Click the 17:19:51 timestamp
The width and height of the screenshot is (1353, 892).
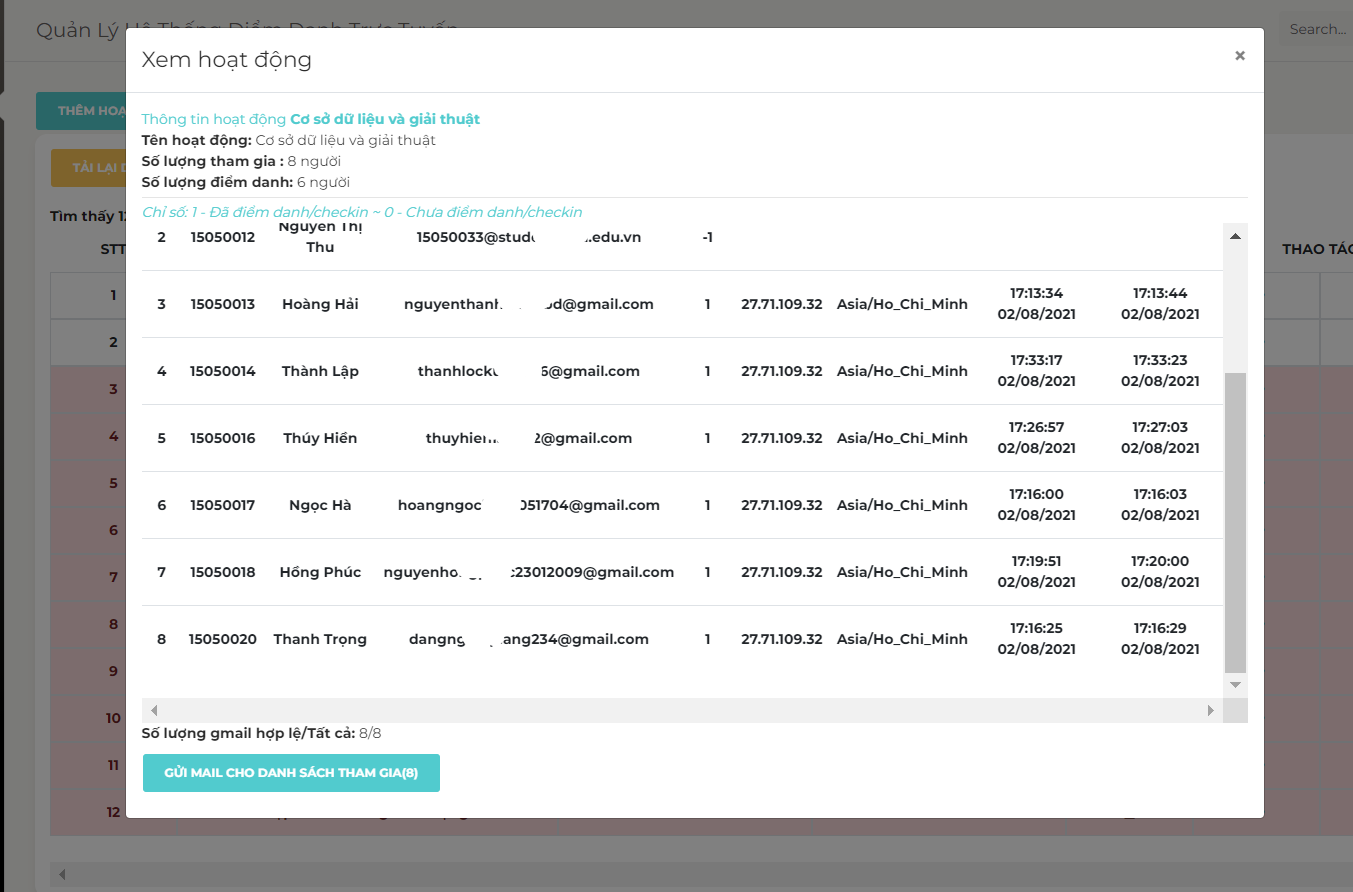click(1037, 561)
